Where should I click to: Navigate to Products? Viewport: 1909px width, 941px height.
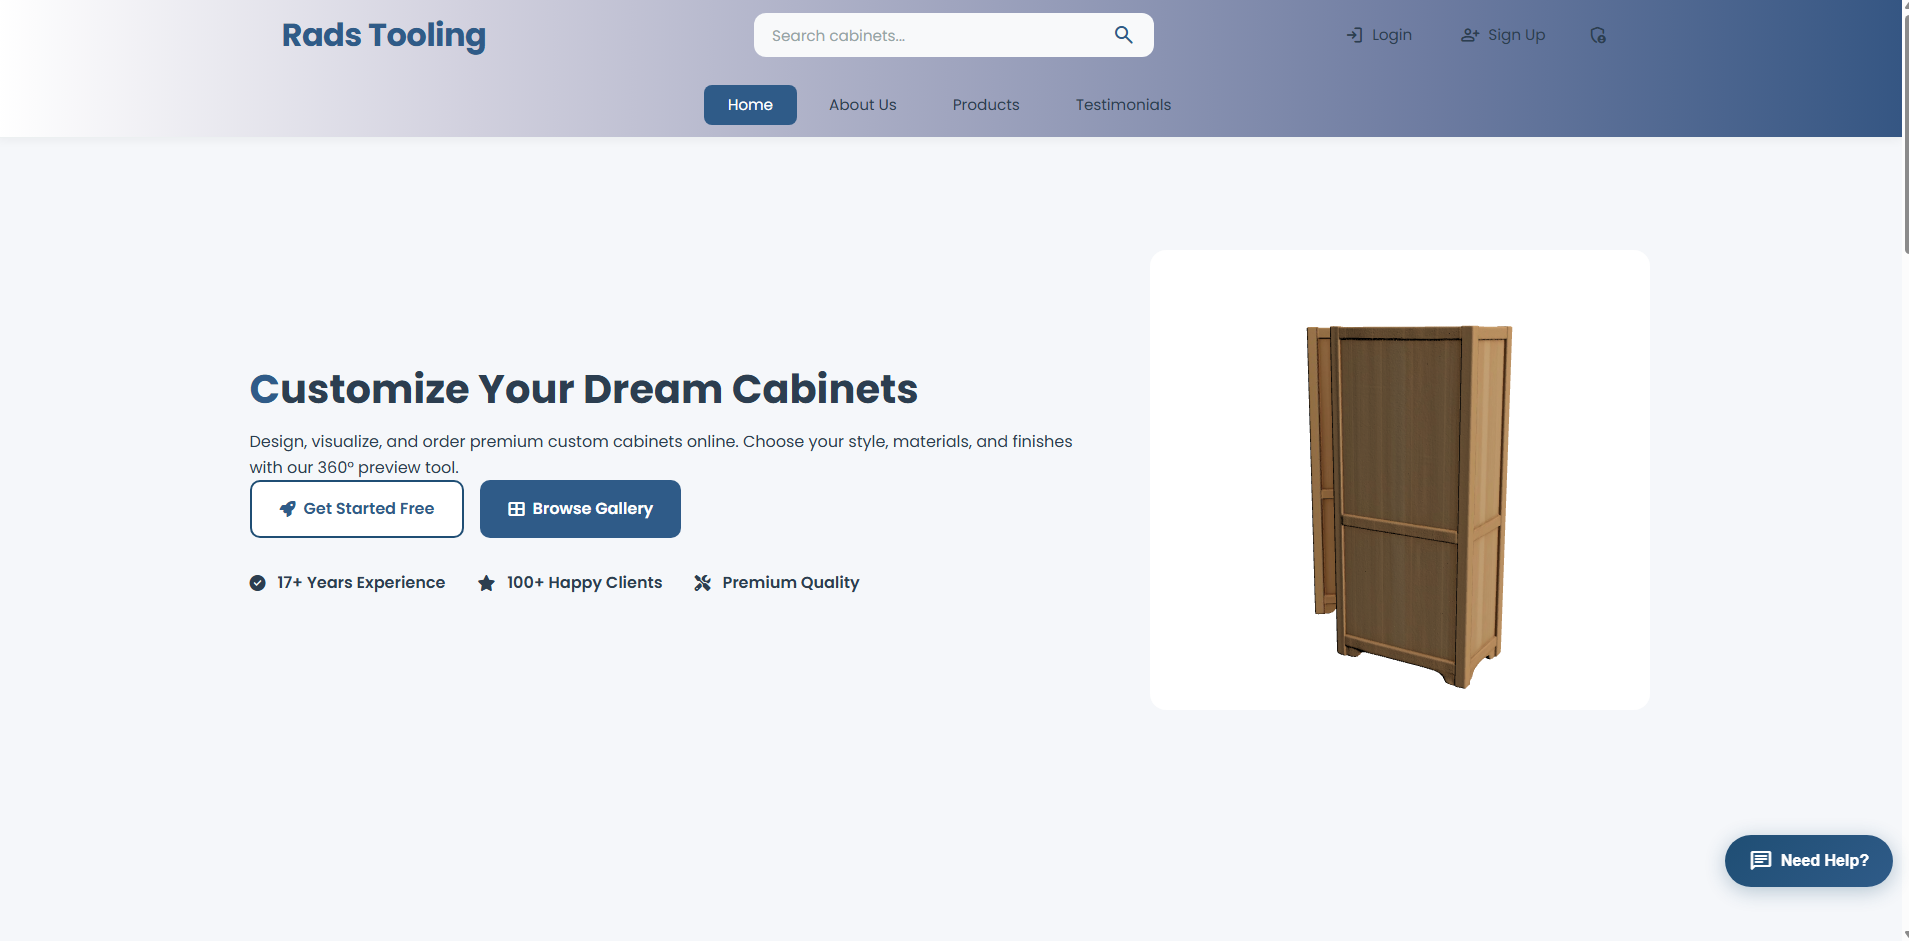(986, 105)
